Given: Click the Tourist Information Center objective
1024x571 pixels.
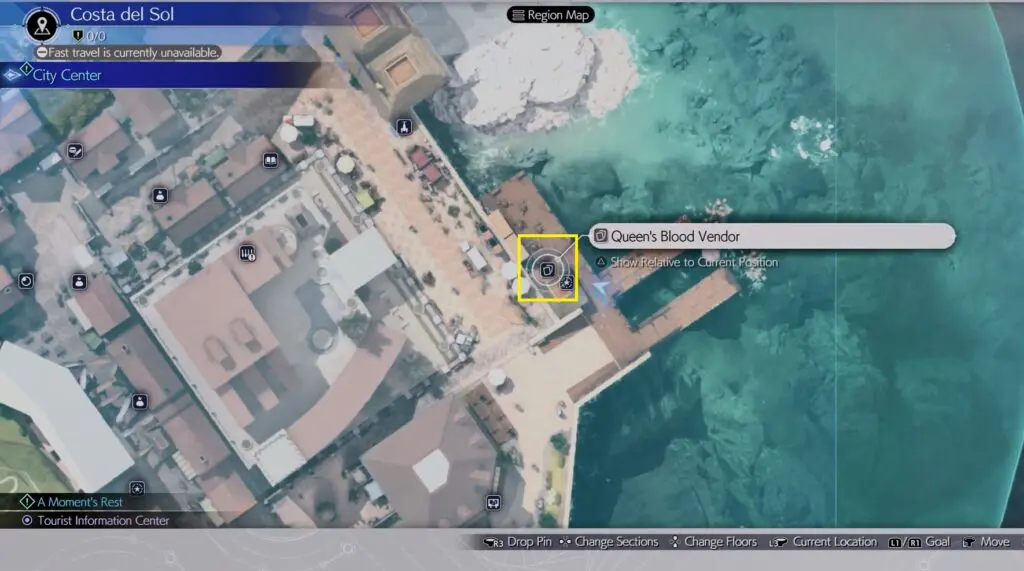Looking at the screenshot, I should click(102, 521).
